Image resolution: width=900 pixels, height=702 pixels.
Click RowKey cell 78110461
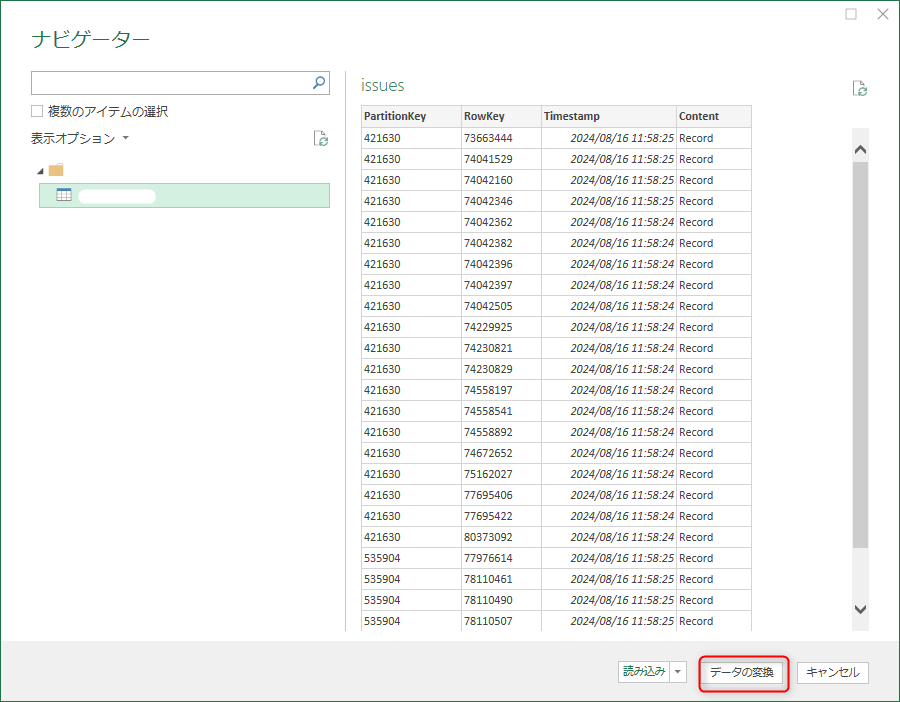[x=501, y=579]
